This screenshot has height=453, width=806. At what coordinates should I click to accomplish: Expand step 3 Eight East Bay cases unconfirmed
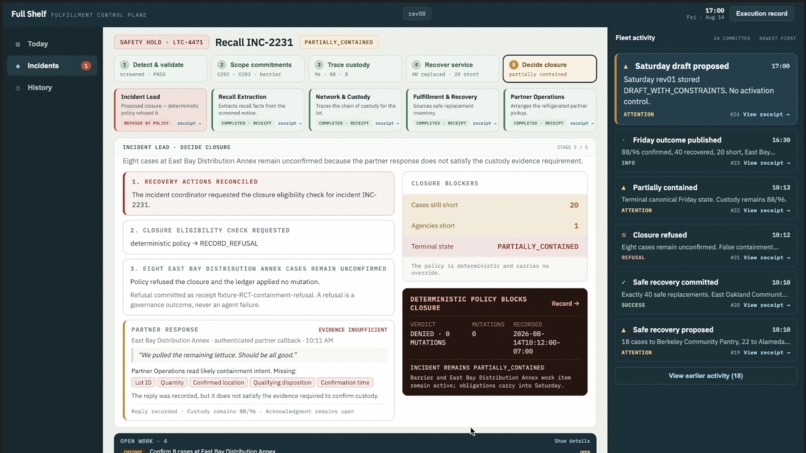pyautogui.click(x=259, y=287)
